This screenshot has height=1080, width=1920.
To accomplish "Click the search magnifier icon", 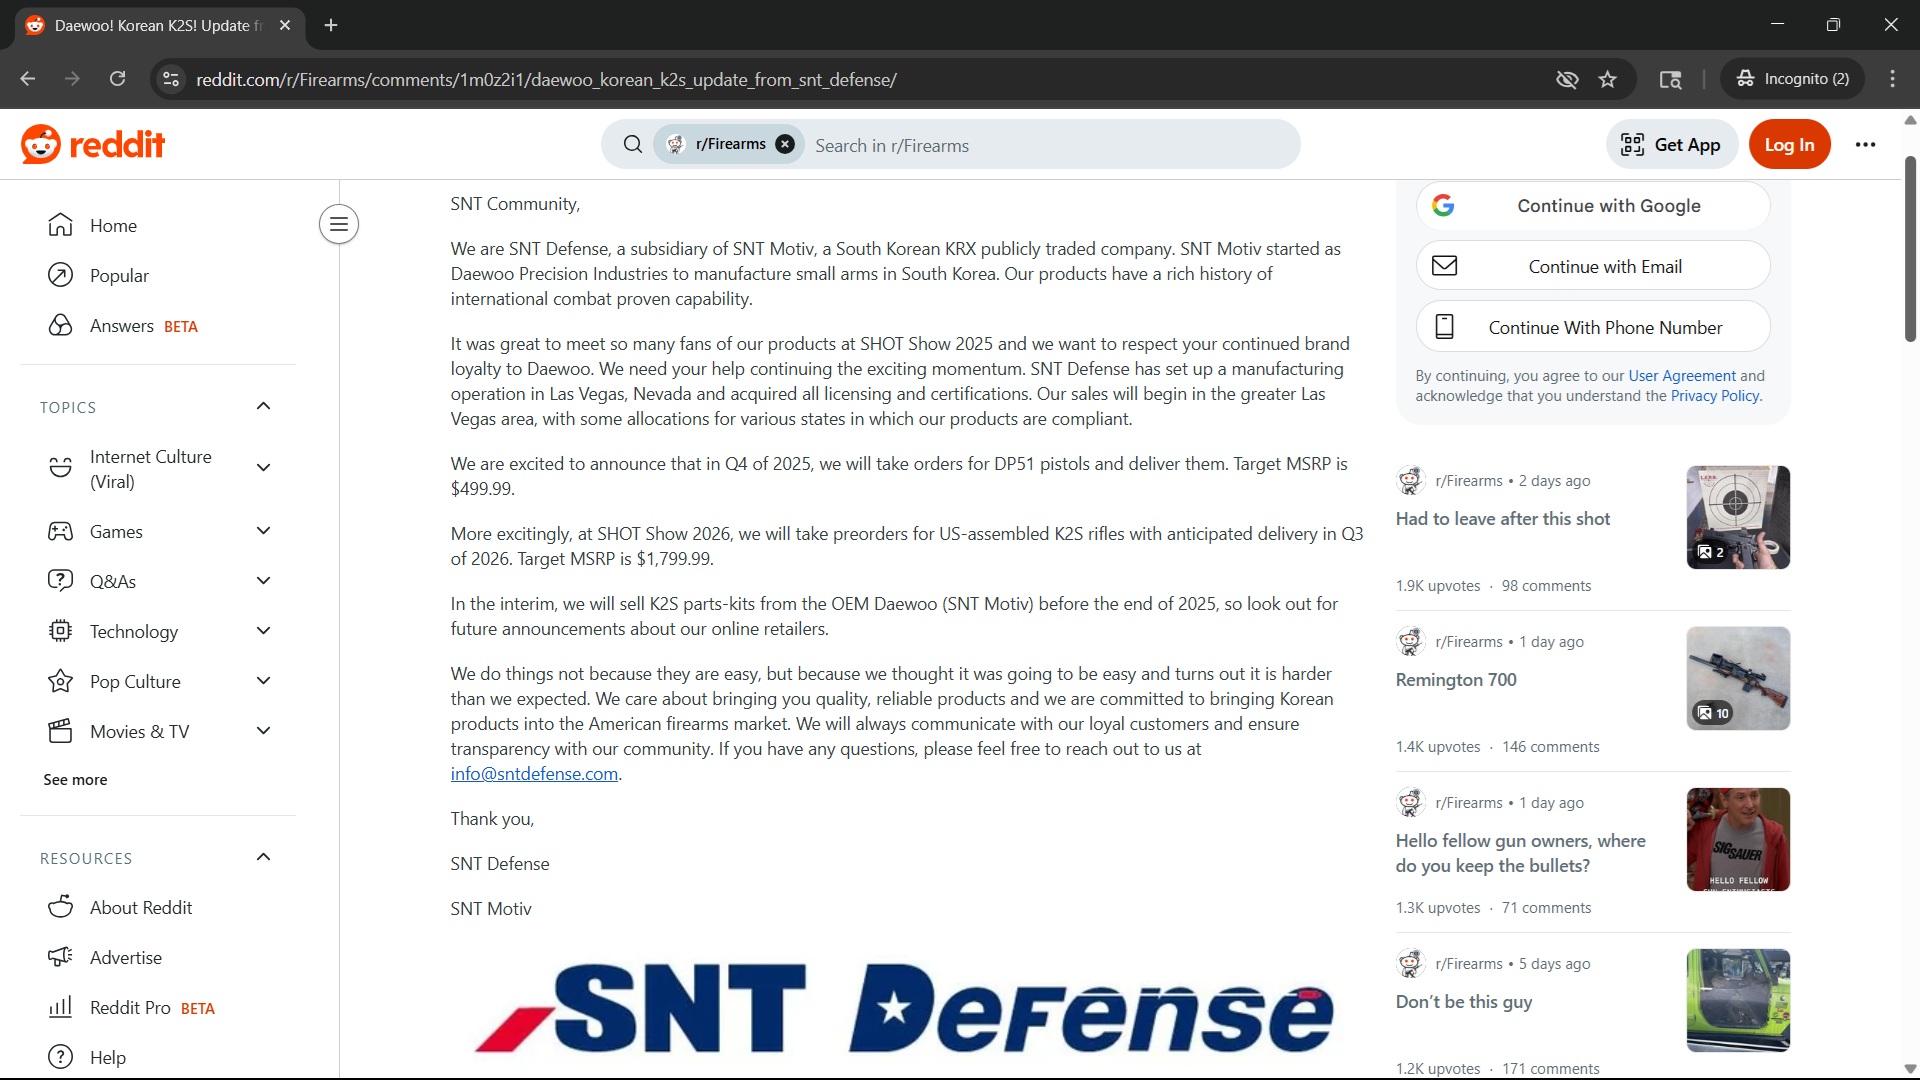I will click(633, 145).
